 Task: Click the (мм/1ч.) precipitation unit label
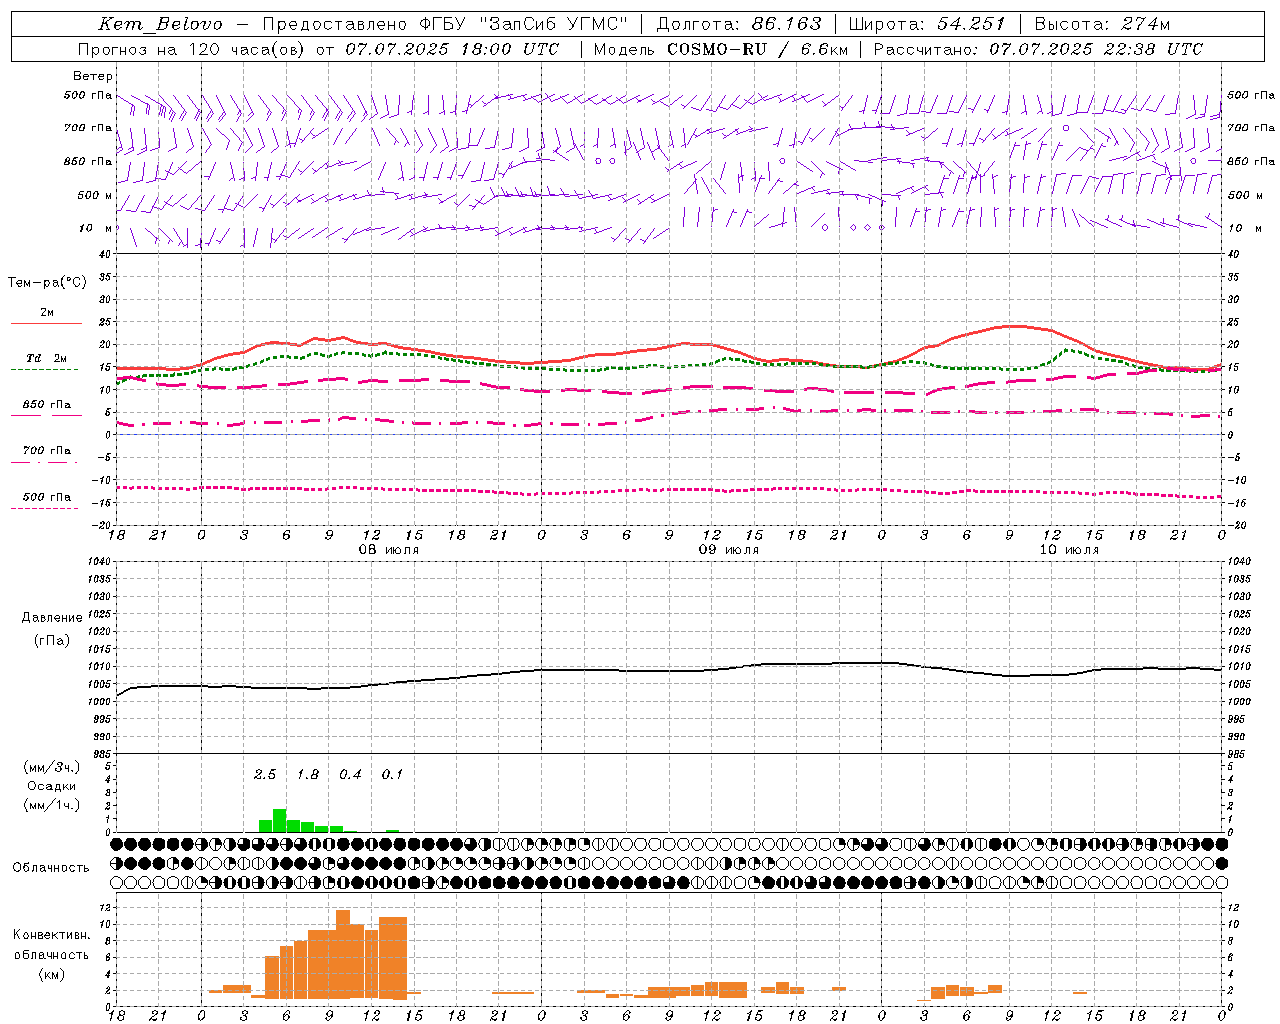52,805
